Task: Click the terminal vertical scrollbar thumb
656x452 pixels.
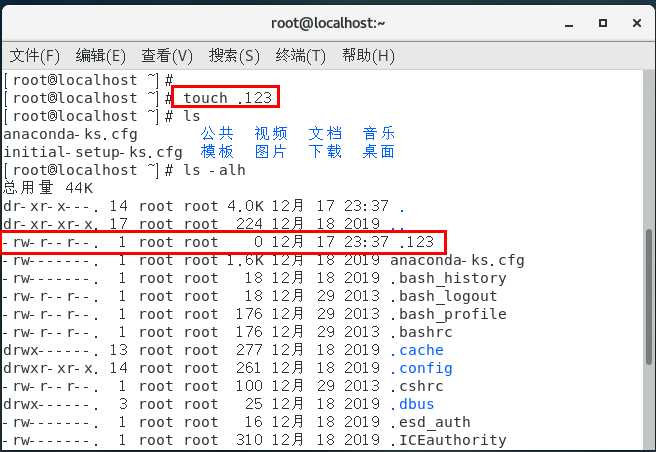Action: pyautogui.click(x=649, y=297)
